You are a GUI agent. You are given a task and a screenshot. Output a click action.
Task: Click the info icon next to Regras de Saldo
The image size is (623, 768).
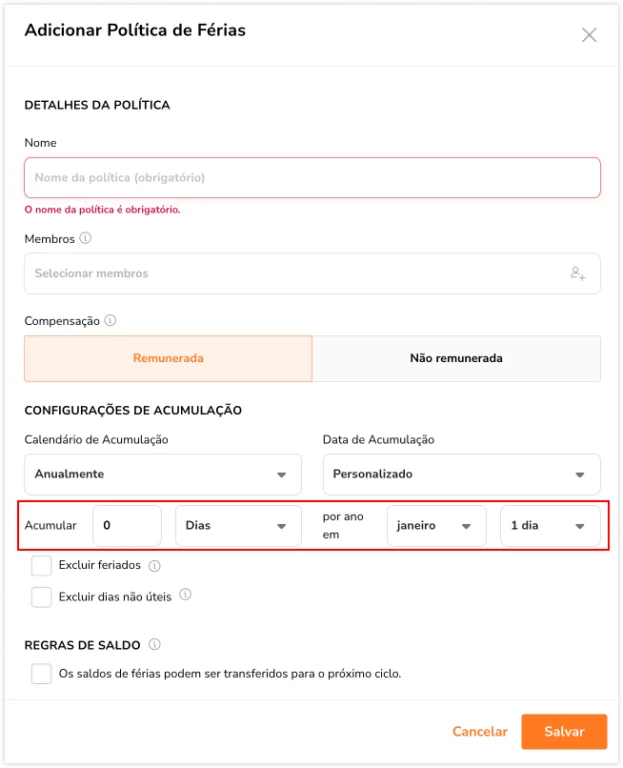pyautogui.click(x=155, y=644)
